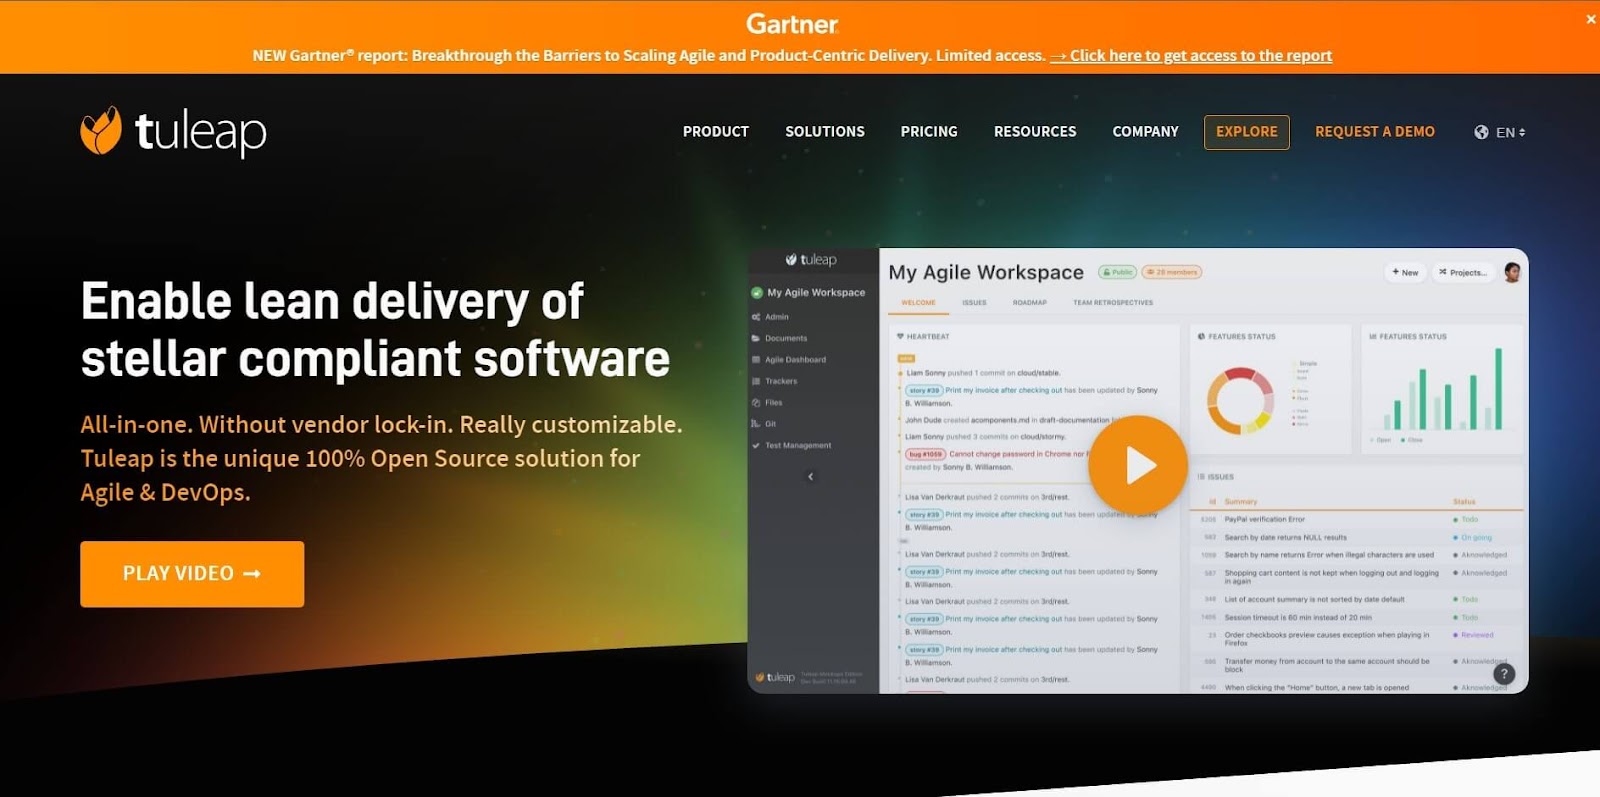Click the globe language icon
This screenshot has height=797, width=1600.
1481,132
